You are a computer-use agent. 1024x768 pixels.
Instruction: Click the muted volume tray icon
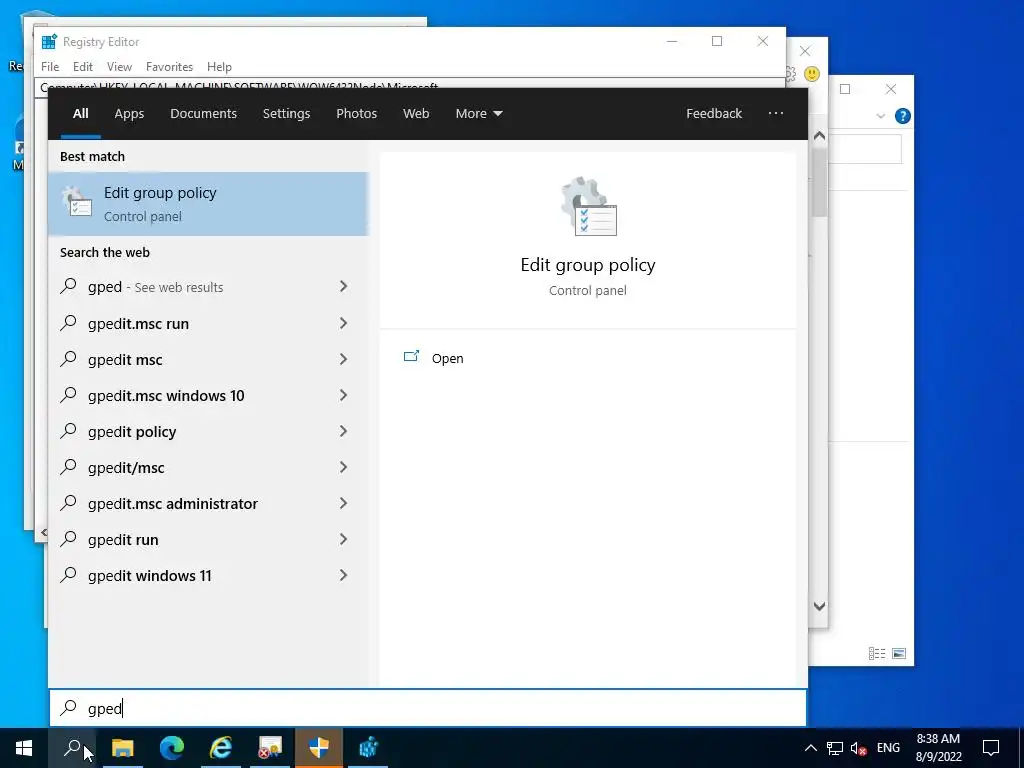click(858, 748)
